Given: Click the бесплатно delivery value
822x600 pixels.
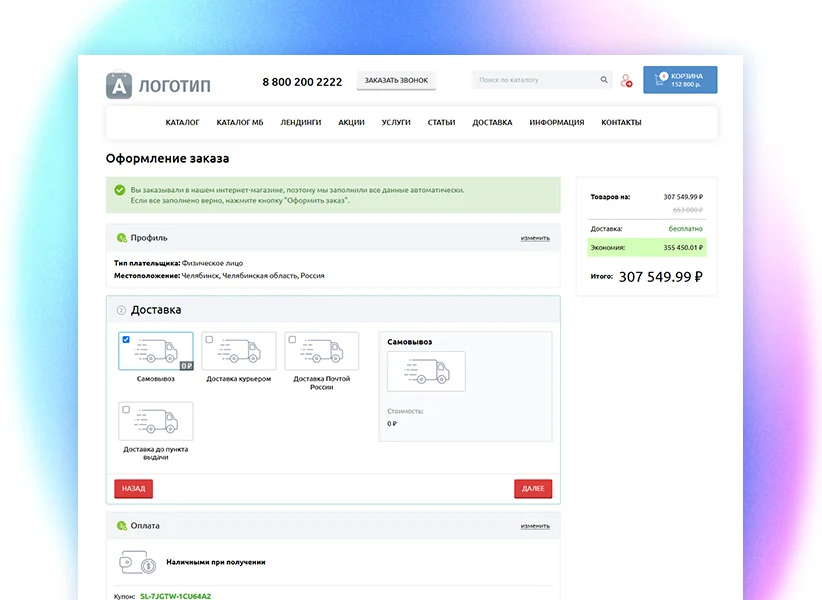Looking at the screenshot, I should click(x=686, y=229).
